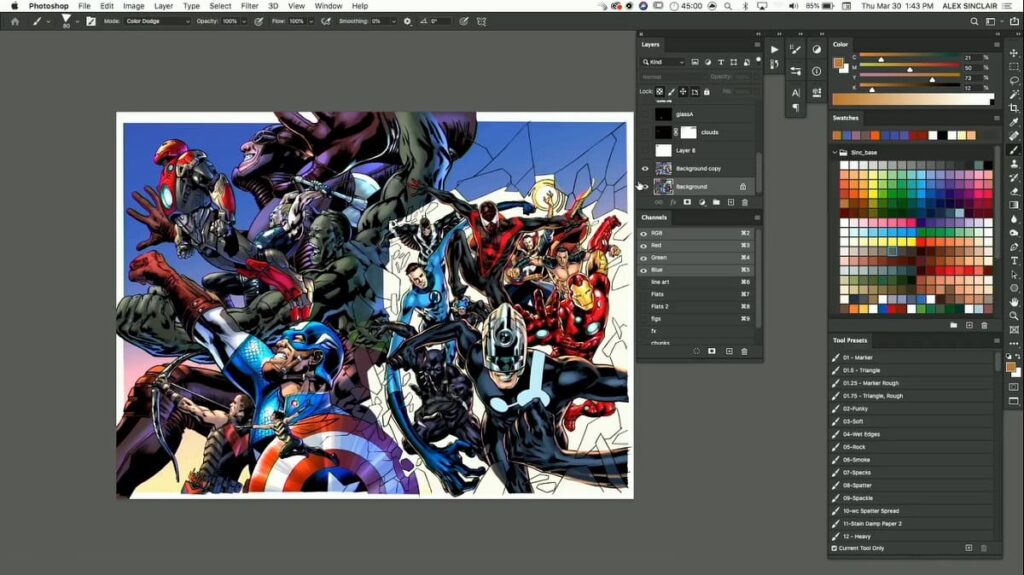Open the brush preset picker dropdown
Viewport: 1024px width, 575px height.
pos(77,22)
